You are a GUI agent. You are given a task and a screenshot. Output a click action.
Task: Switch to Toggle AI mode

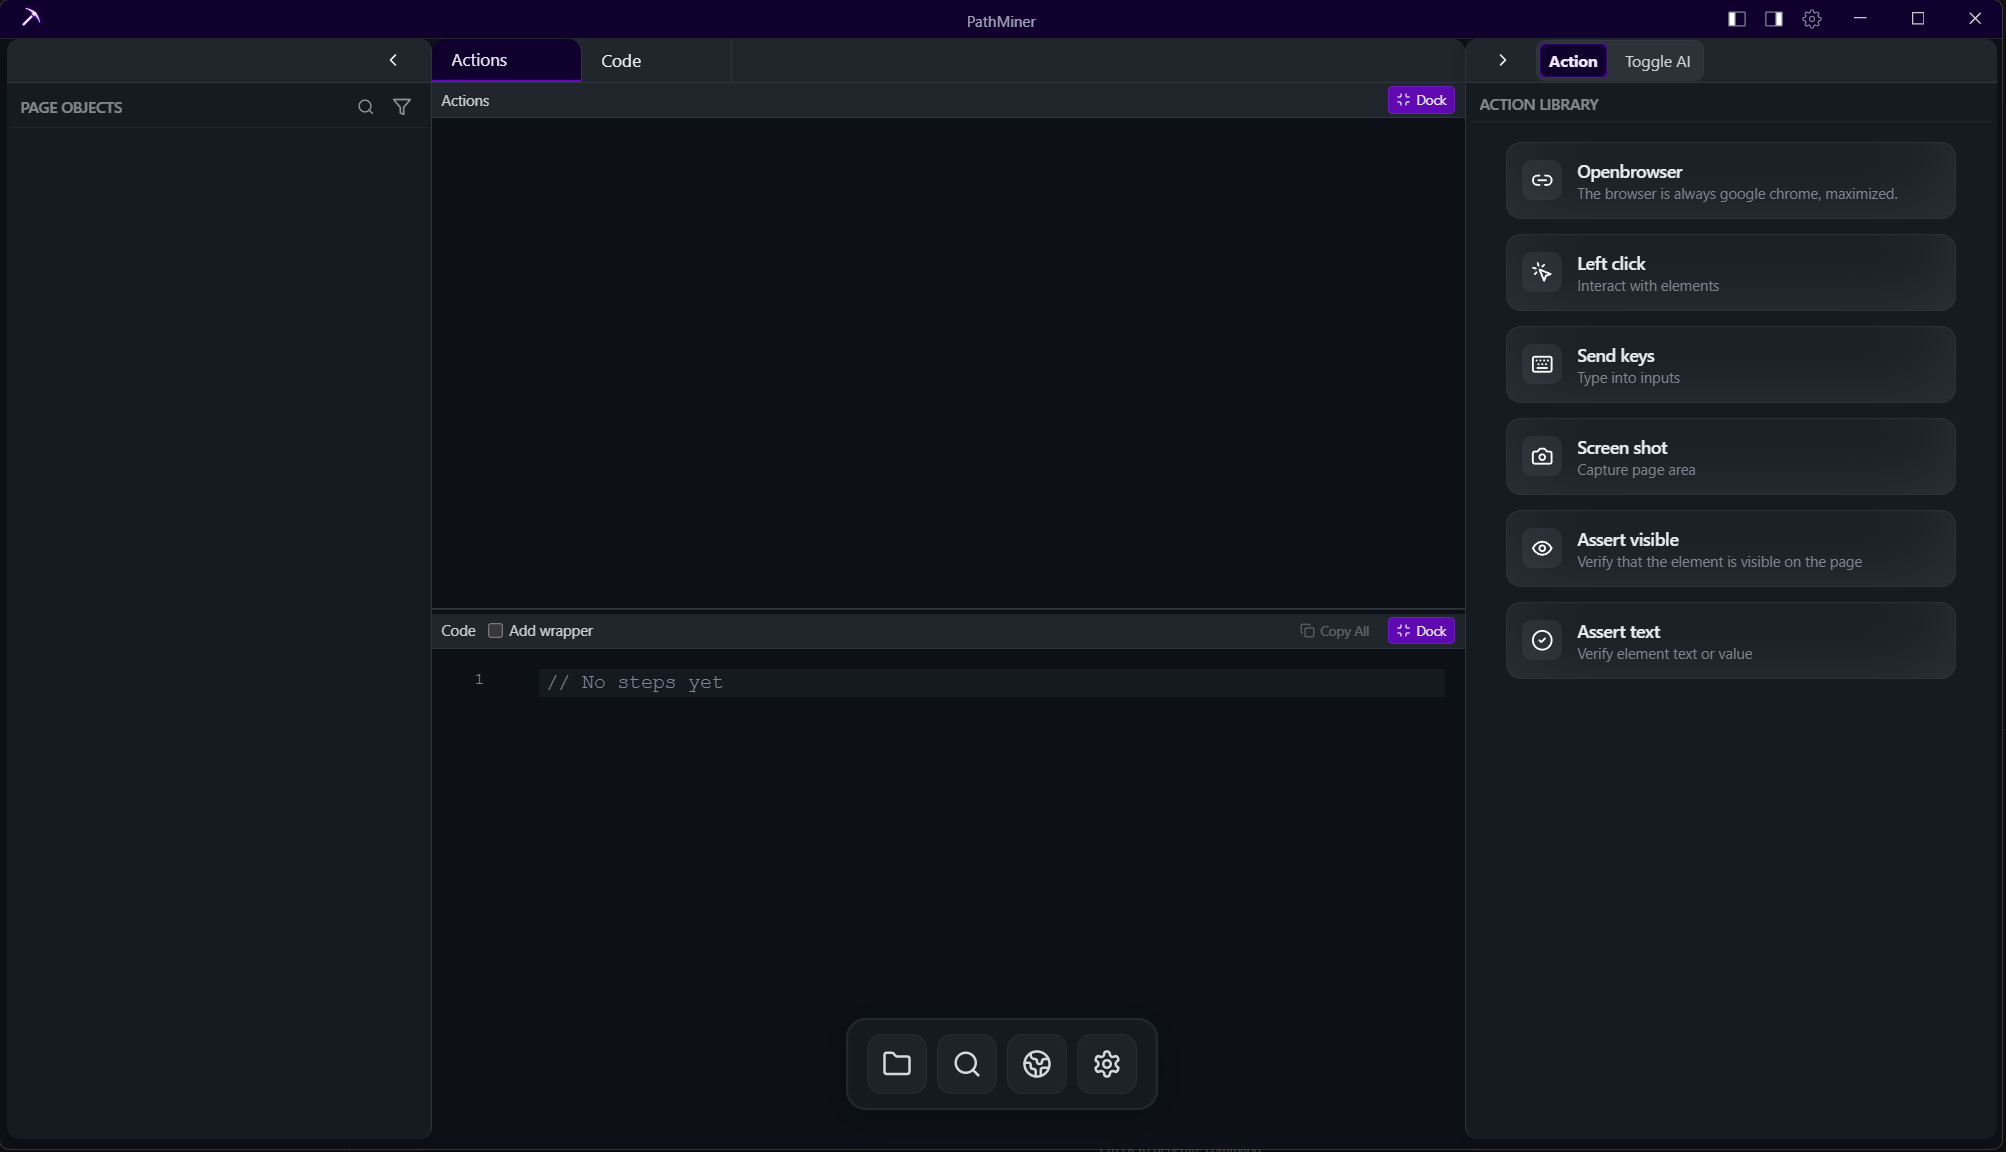1656,61
